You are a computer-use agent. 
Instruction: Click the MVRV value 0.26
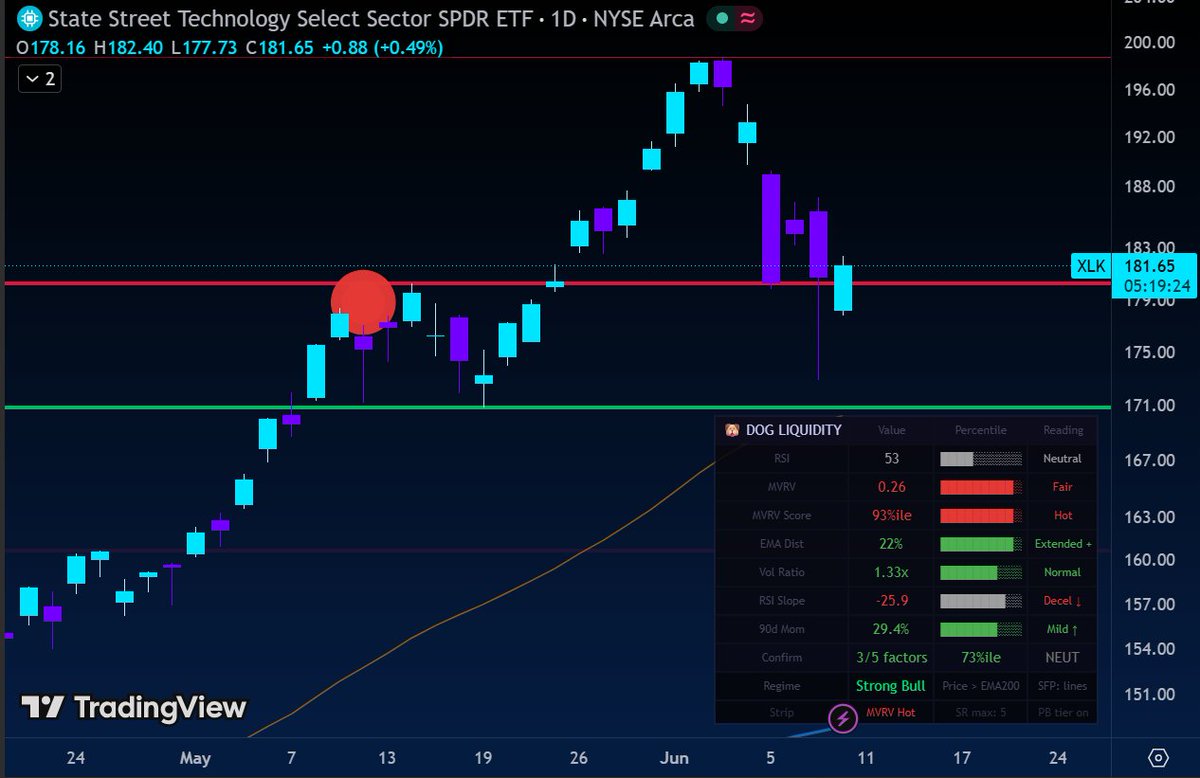pos(891,487)
